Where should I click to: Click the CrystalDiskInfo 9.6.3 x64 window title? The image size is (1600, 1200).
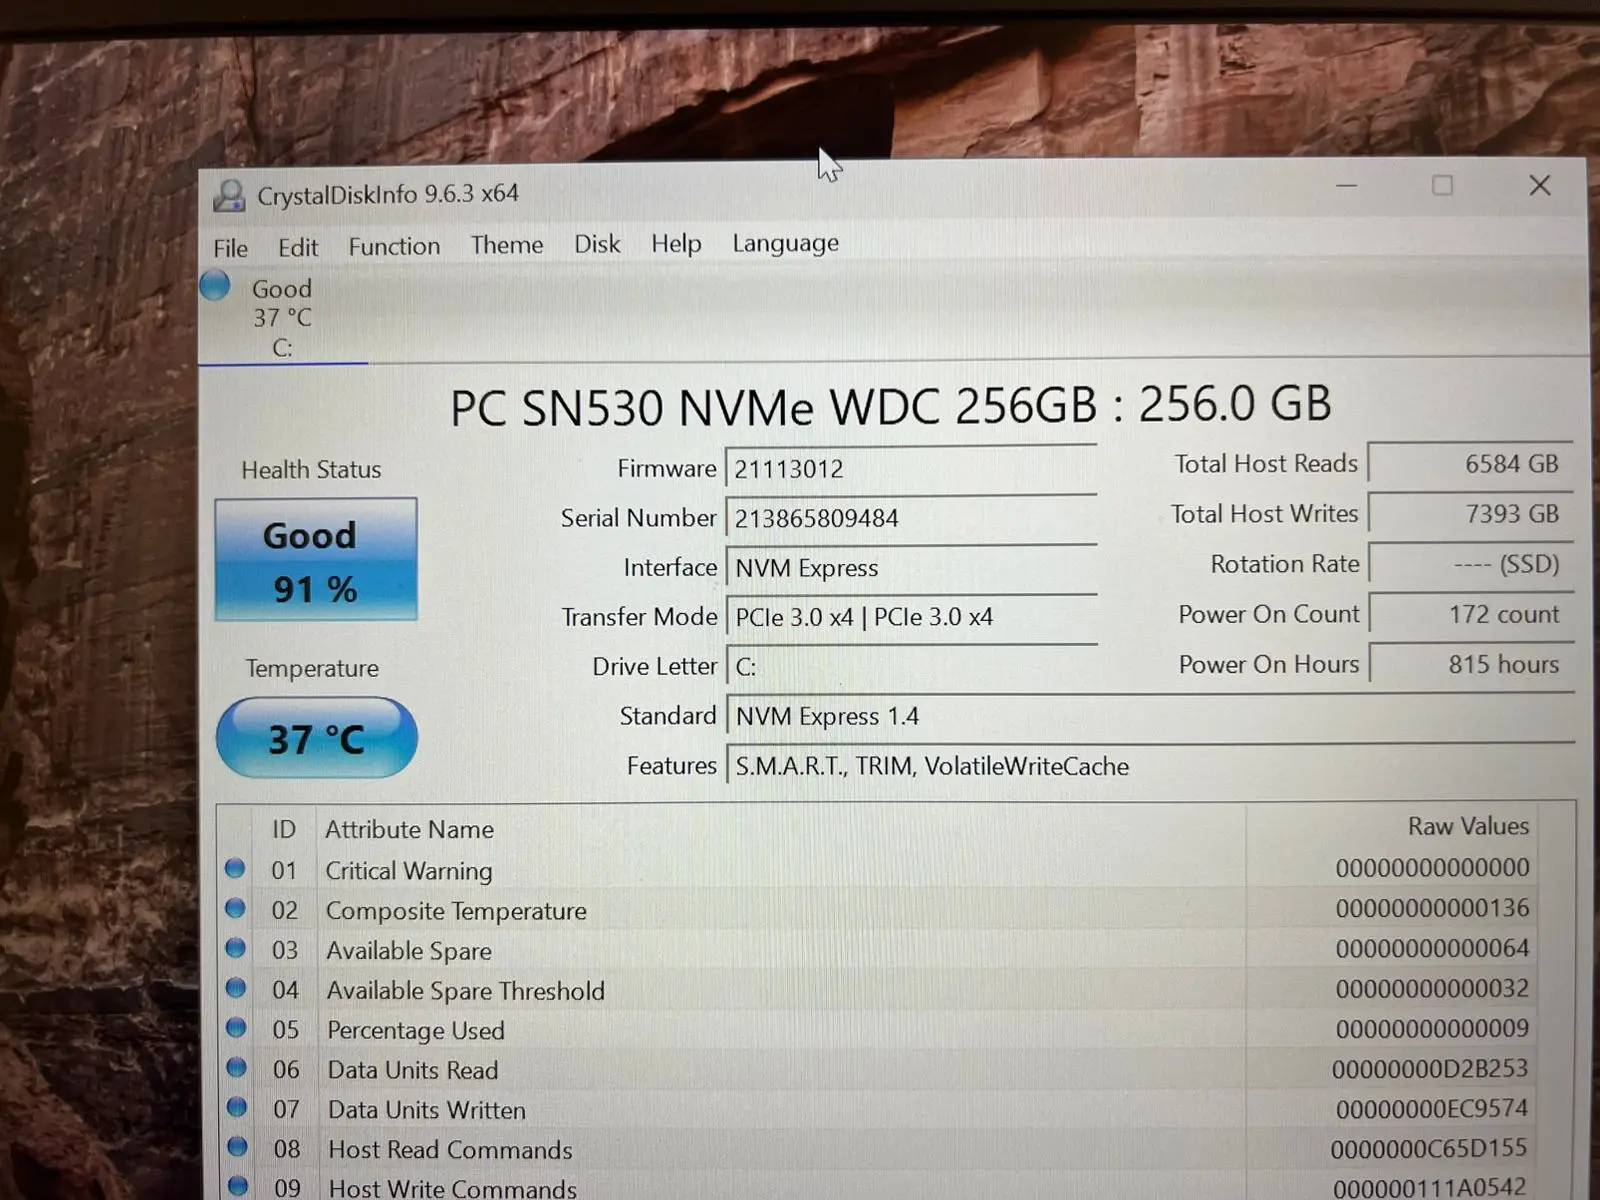[388, 194]
